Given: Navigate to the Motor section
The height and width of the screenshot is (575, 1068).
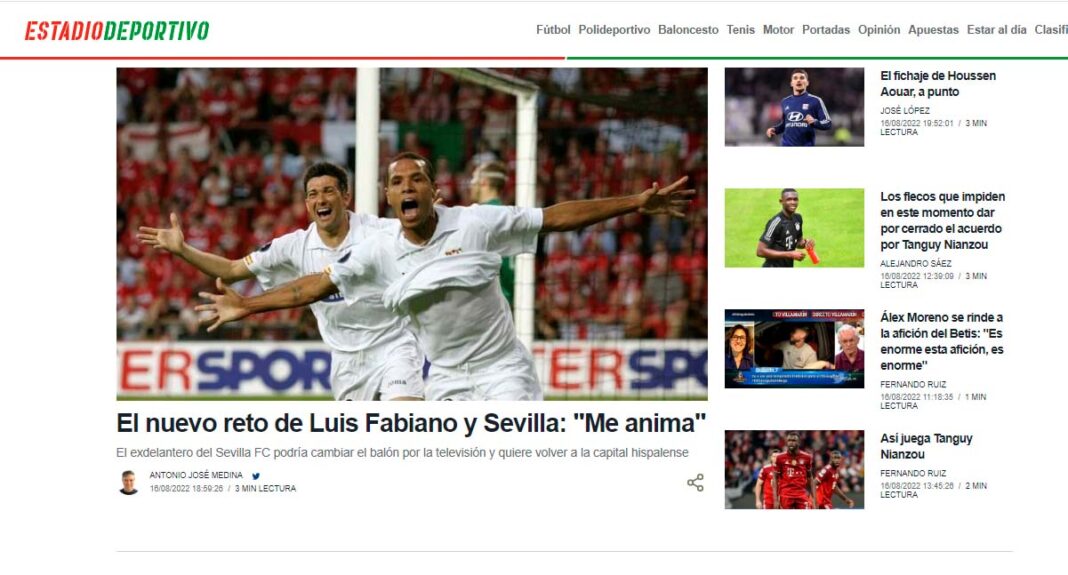Looking at the screenshot, I should click(x=778, y=30).
